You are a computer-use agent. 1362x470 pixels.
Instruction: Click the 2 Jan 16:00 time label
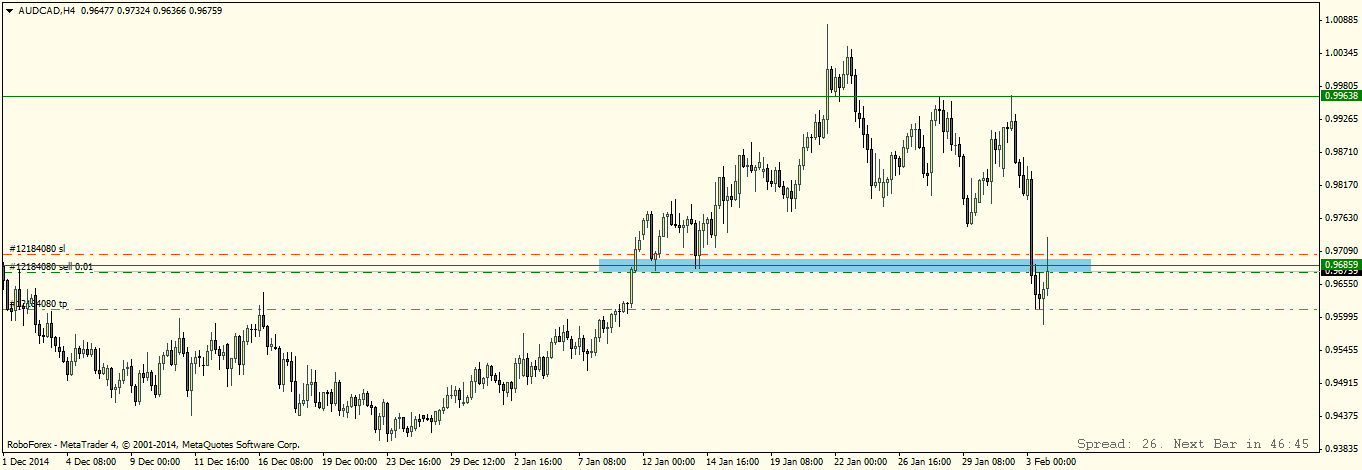tap(540, 462)
